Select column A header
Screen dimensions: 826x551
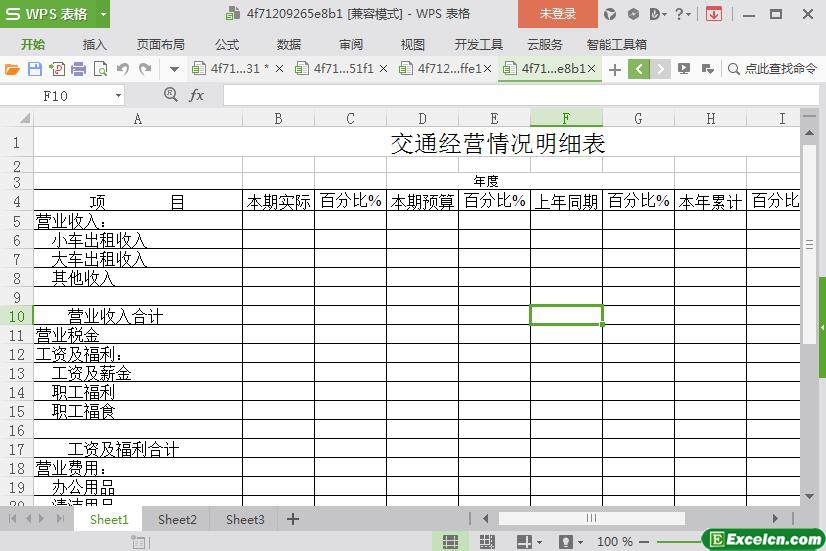(137, 119)
